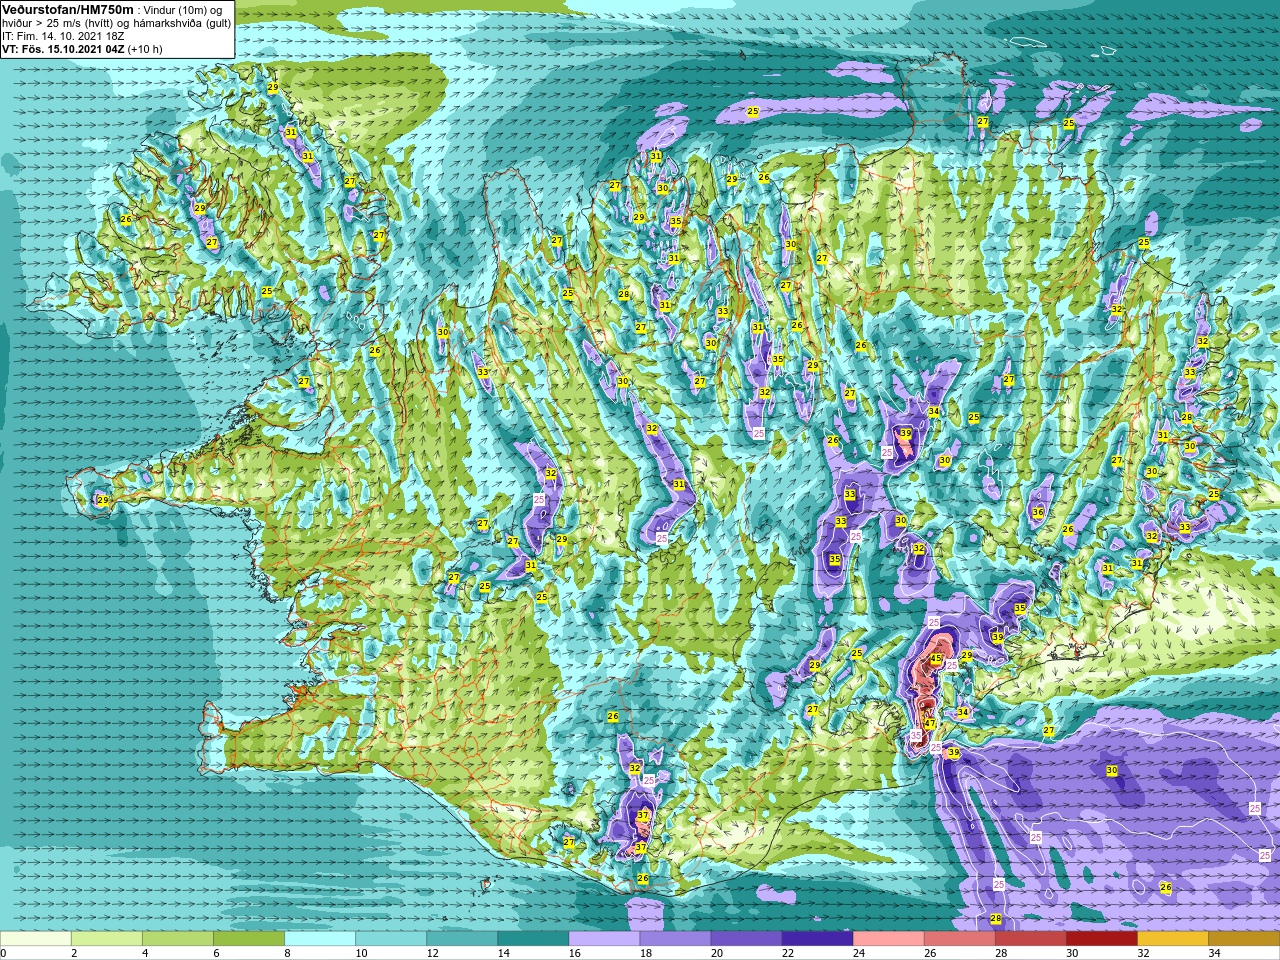Click the 34 tick label on color scale
This screenshot has width=1280, height=960.
1214,953
